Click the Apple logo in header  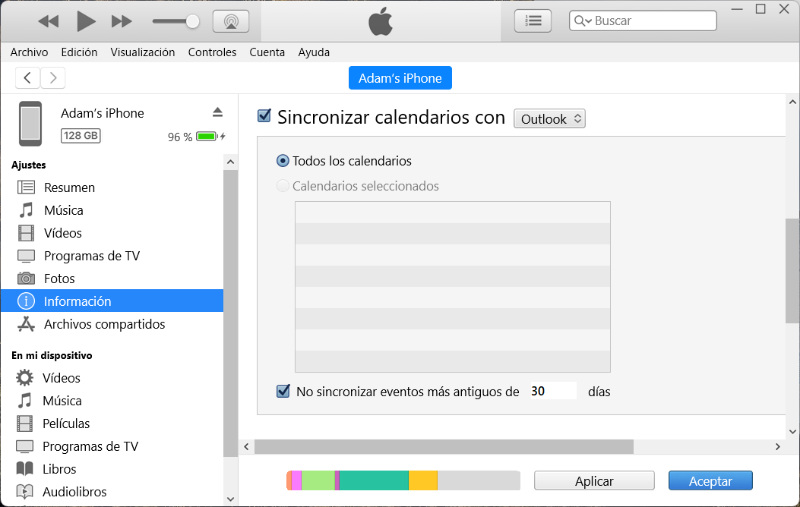(381, 22)
